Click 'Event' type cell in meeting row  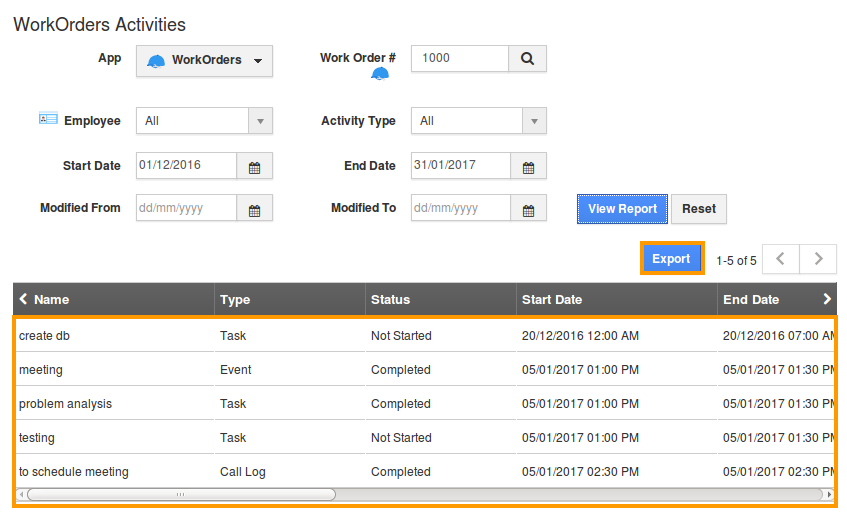236,370
